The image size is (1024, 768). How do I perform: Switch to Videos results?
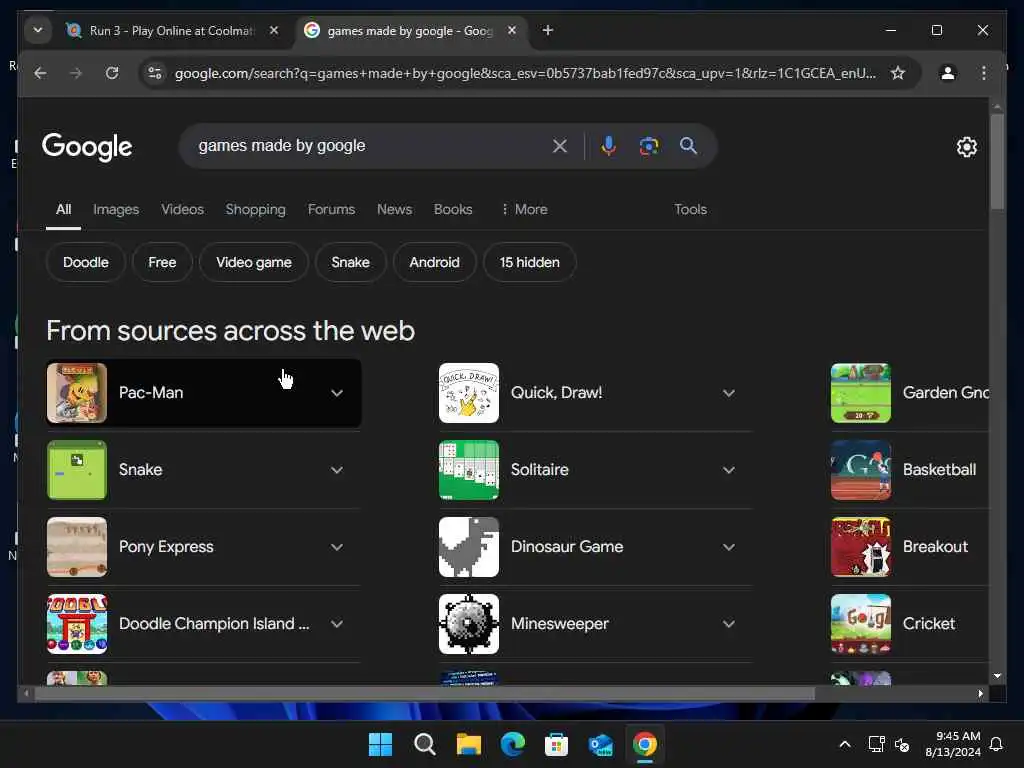(182, 210)
